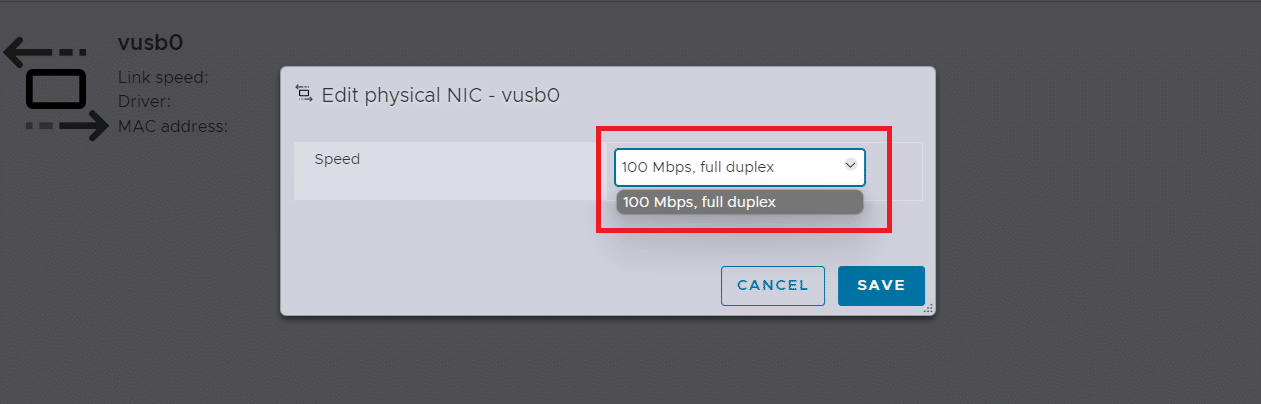Expand the Speed dropdown chevron arrow
Screen dimensions: 1261x404
pos(850,165)
